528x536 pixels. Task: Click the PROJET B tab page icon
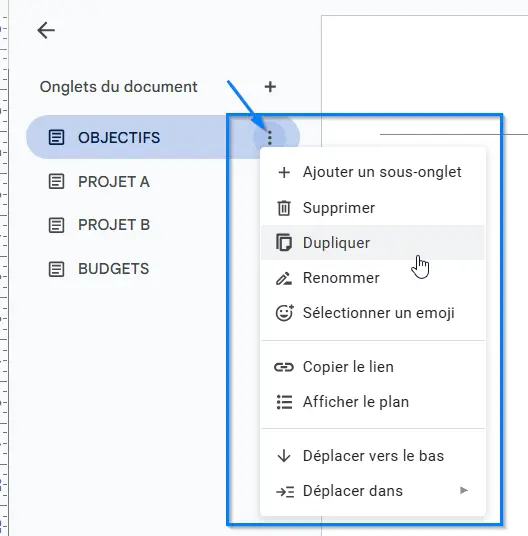point(56,225)
